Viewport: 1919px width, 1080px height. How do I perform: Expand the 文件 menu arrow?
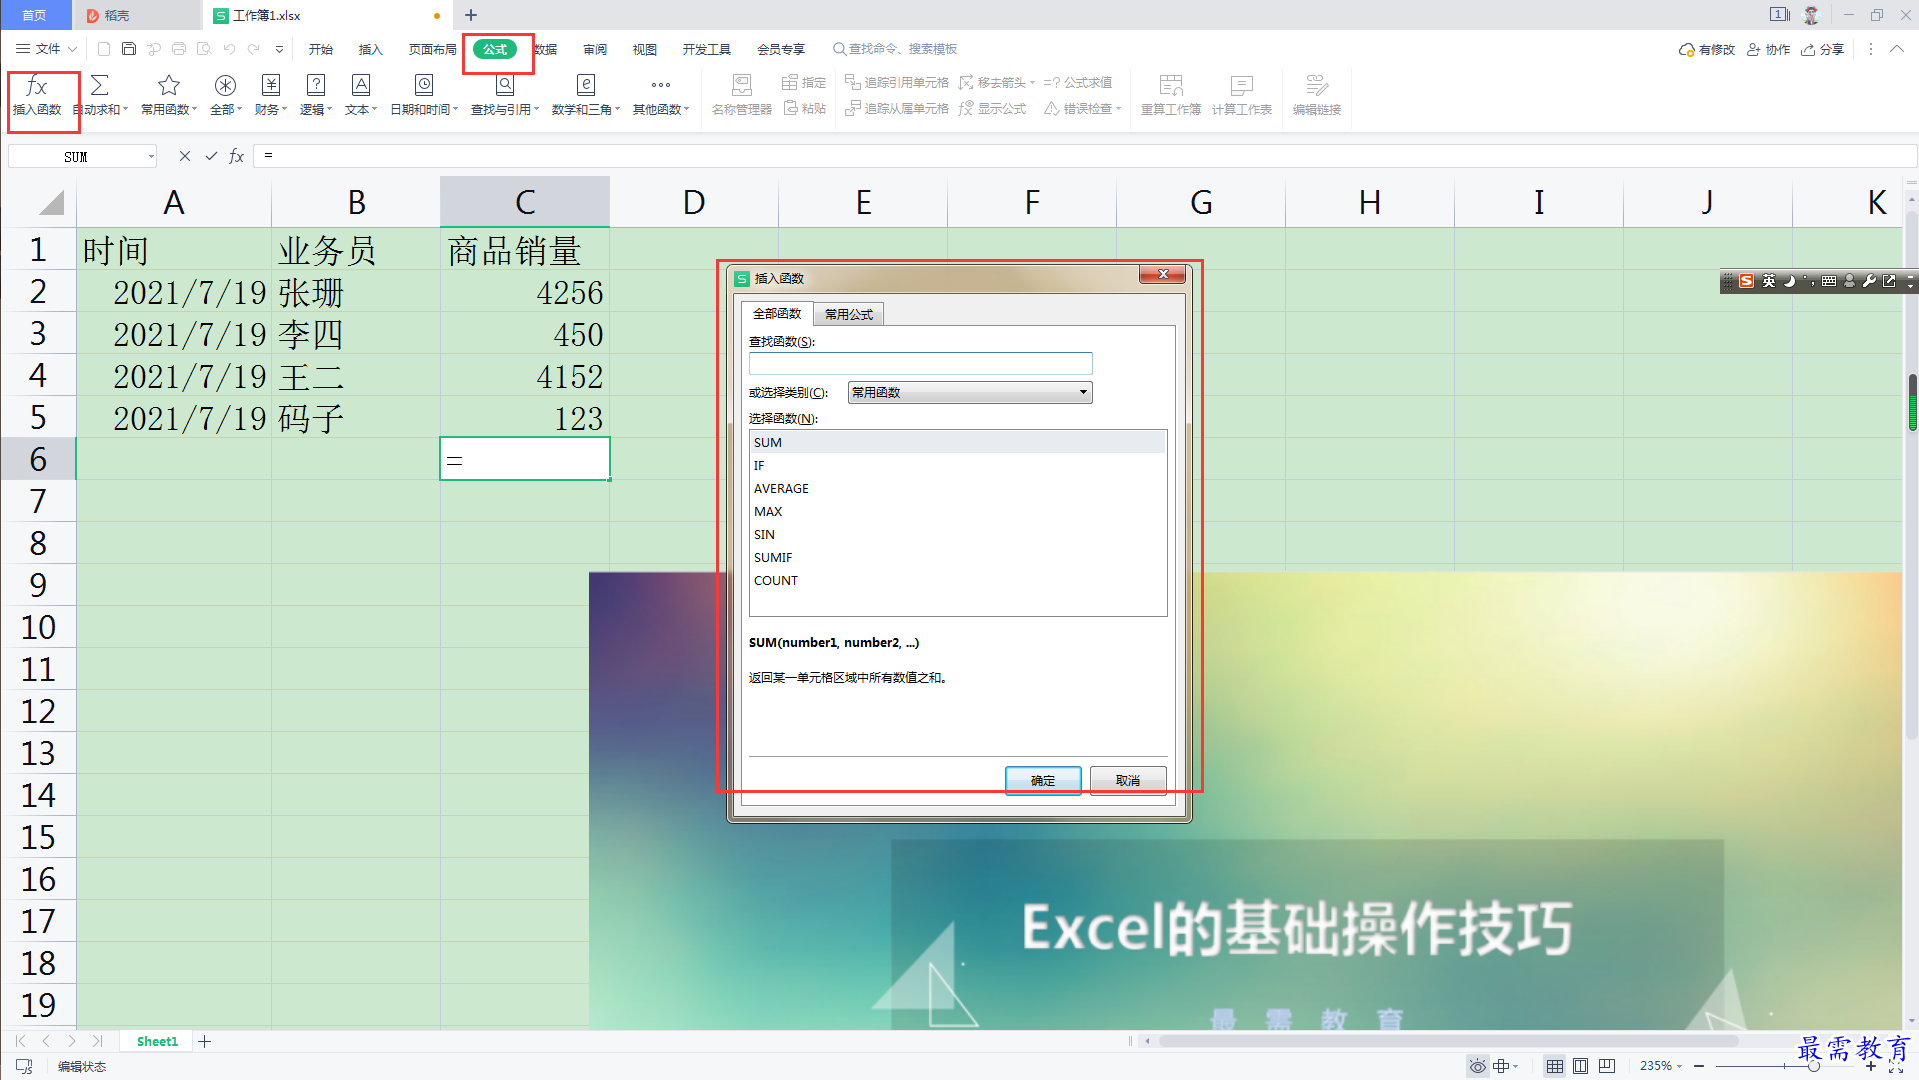pyautogui.click(x=73, y=49)
